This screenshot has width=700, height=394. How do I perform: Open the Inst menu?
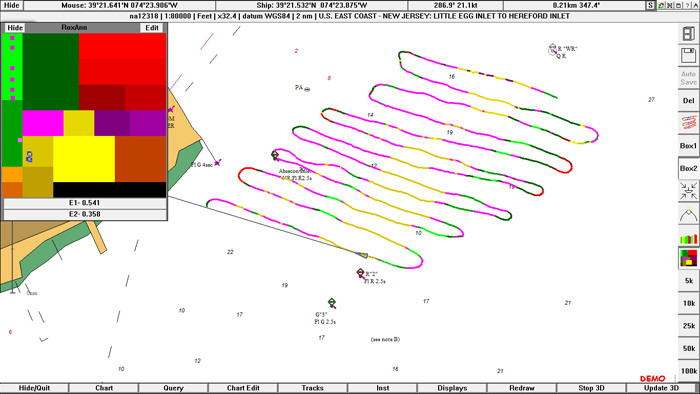pos(382,388)
